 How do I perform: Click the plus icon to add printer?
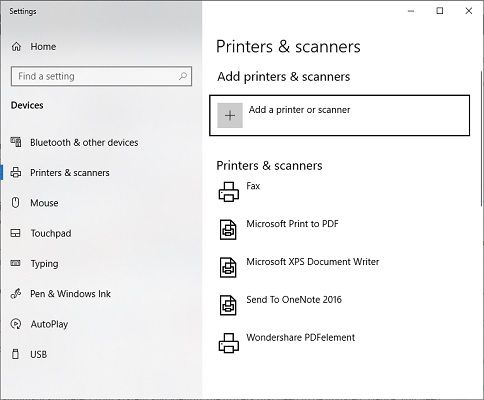(230, 115)
